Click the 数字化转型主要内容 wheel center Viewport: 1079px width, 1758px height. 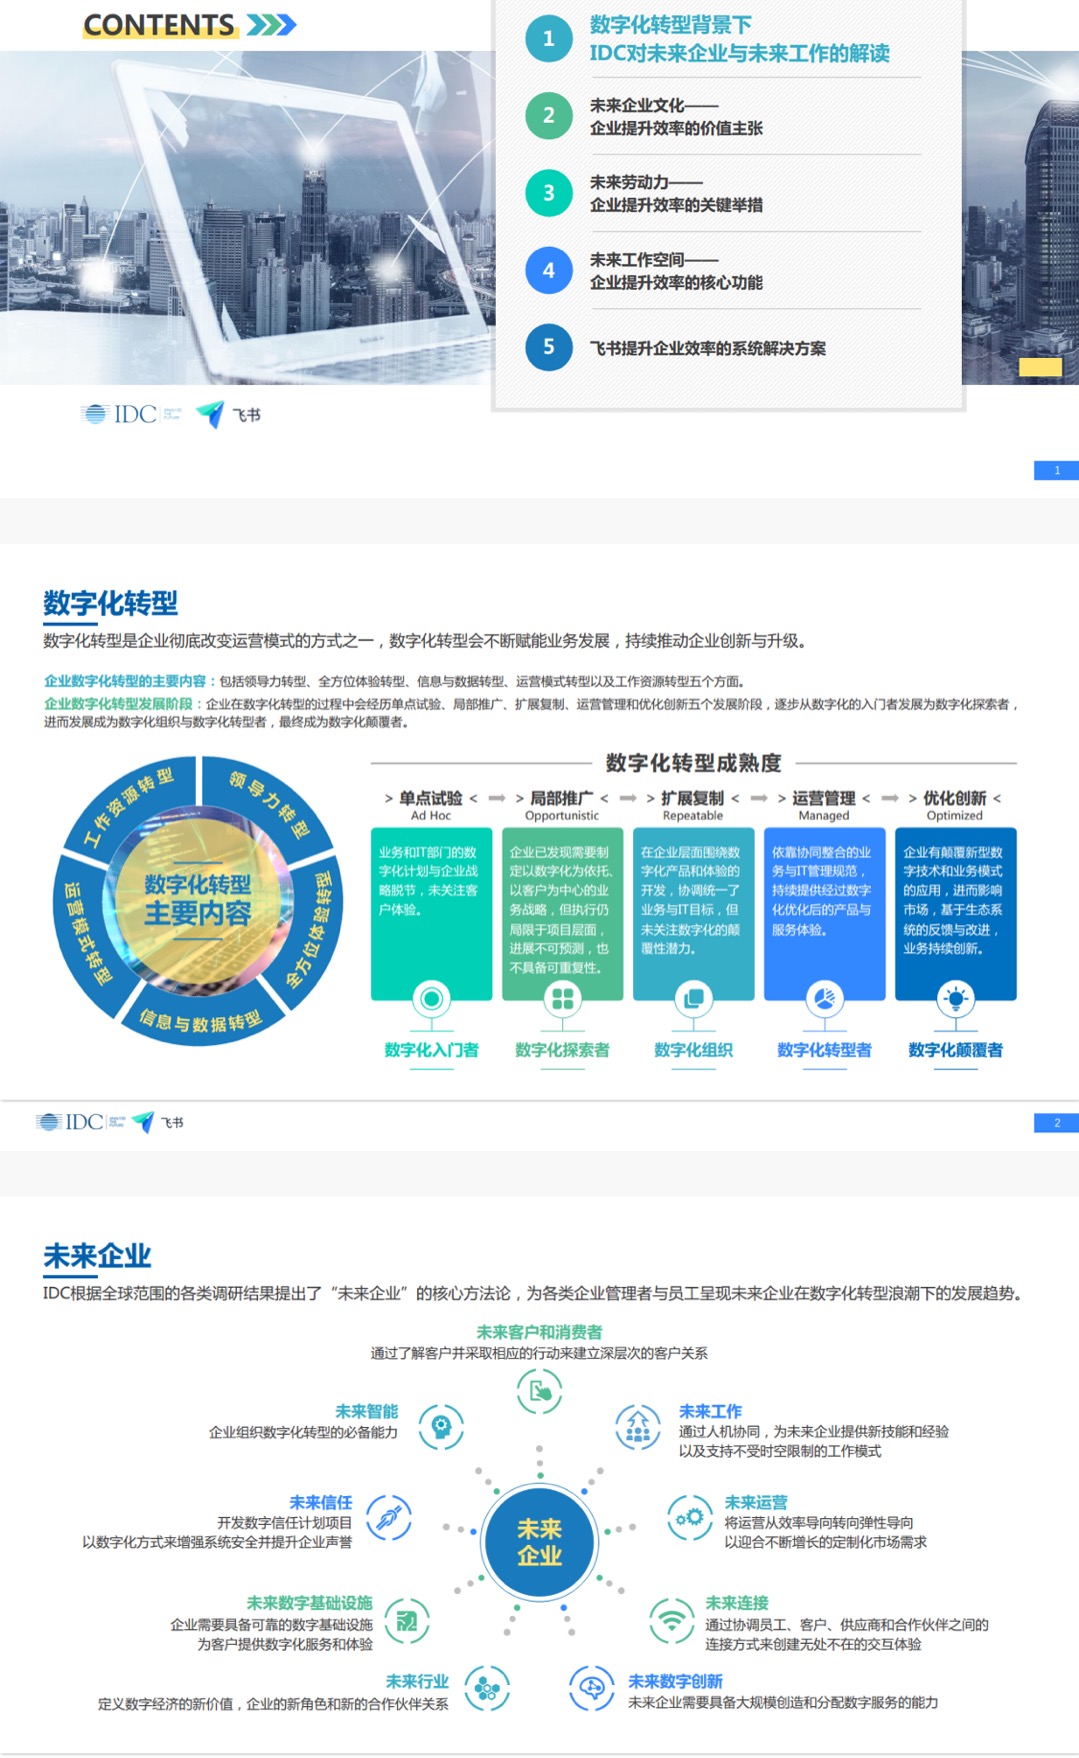tap(198, 900)
